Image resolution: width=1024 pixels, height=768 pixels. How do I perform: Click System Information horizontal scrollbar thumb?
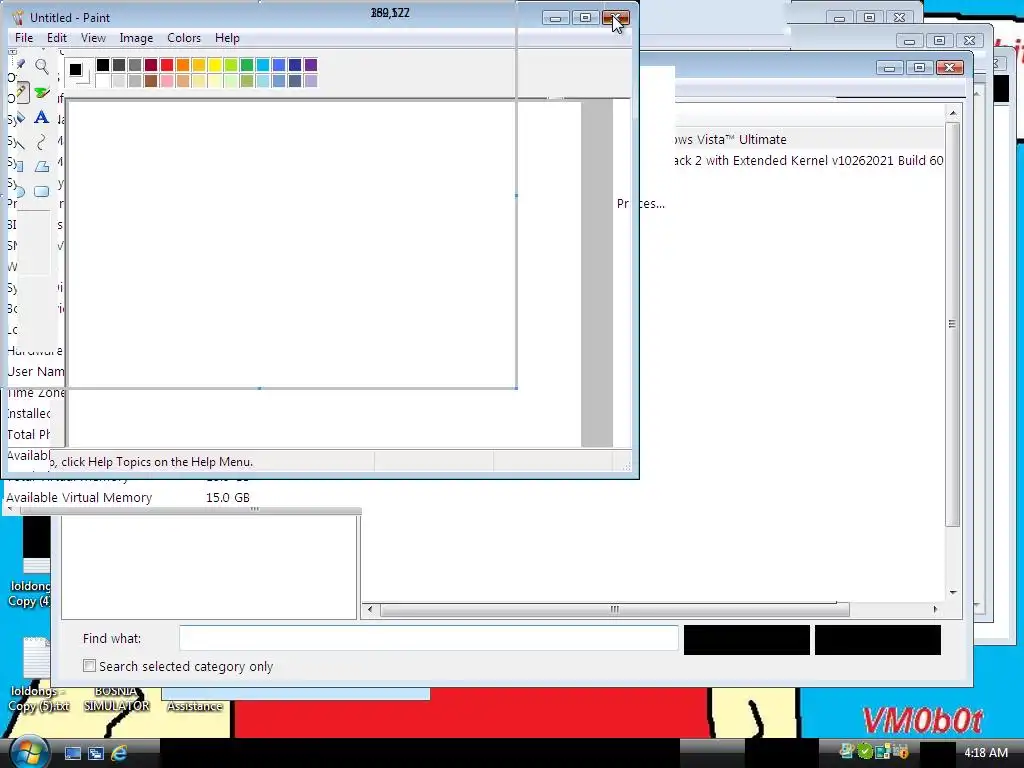615,609
